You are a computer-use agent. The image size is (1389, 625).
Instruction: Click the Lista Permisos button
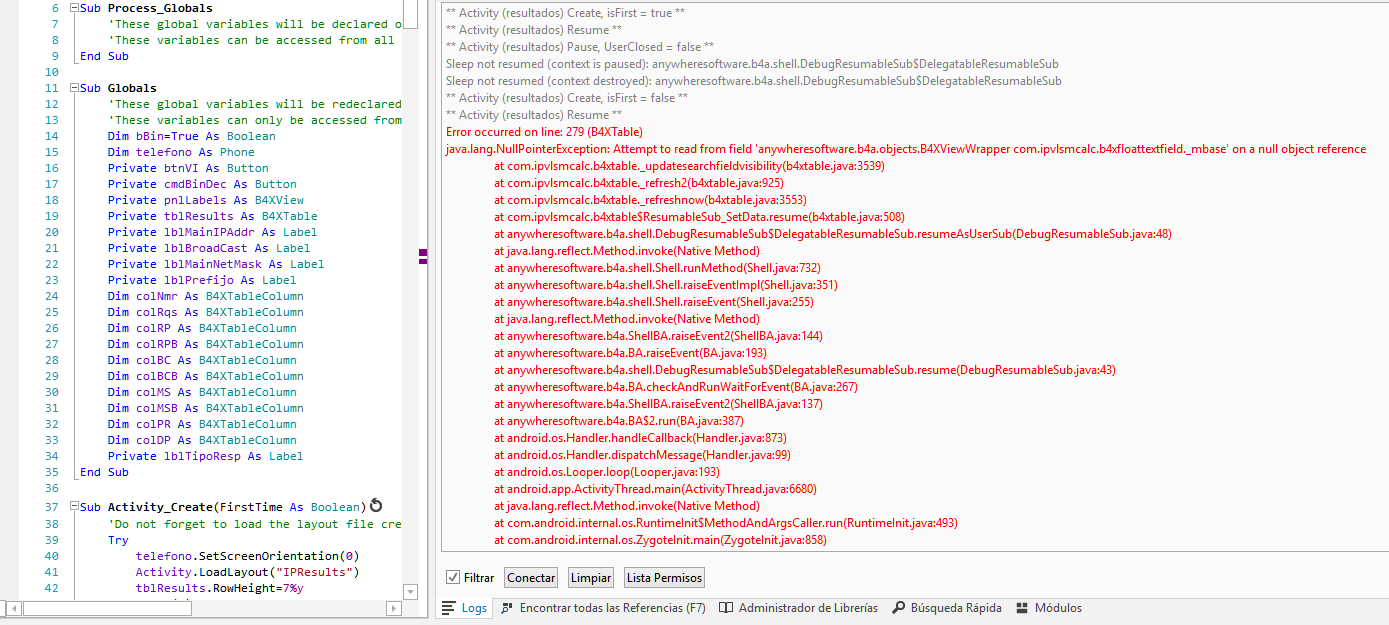click(664, 578)
